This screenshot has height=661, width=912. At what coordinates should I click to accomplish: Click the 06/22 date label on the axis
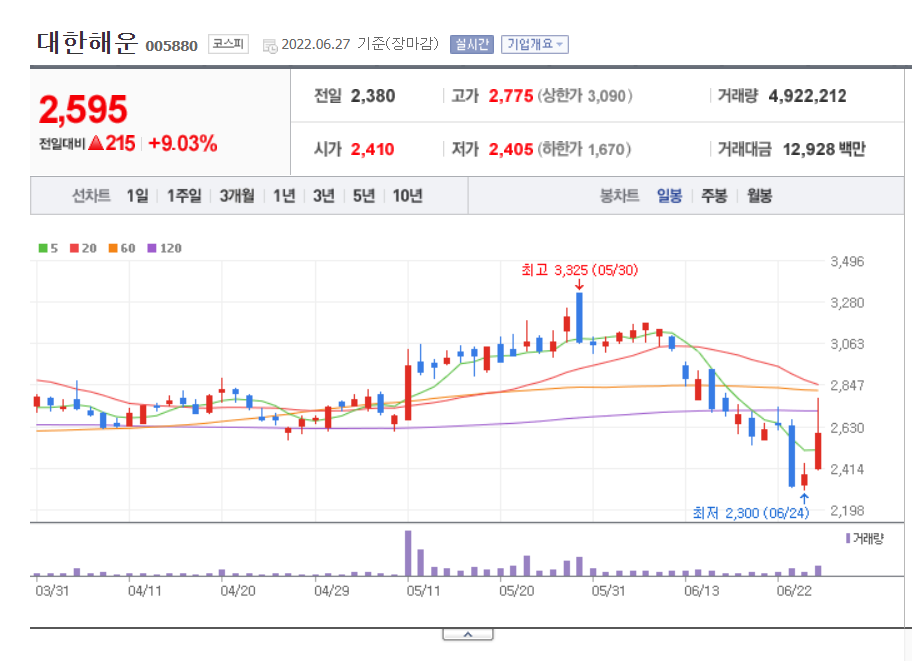coord(794,591)
